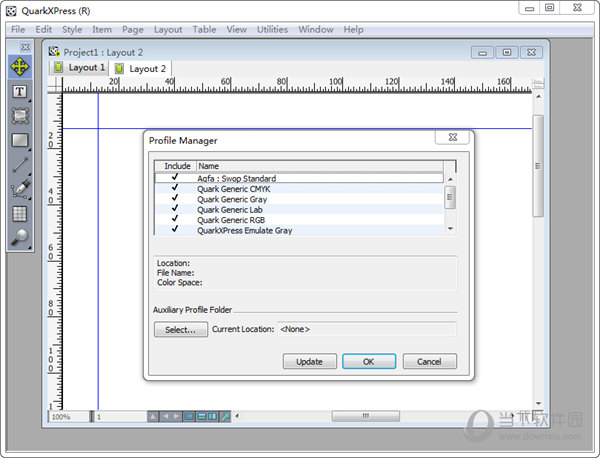Open the Layout menu

168,29
